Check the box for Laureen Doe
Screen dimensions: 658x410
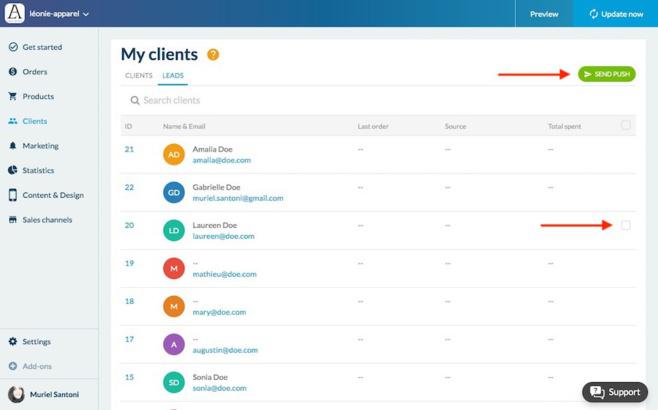coord(626,226)
